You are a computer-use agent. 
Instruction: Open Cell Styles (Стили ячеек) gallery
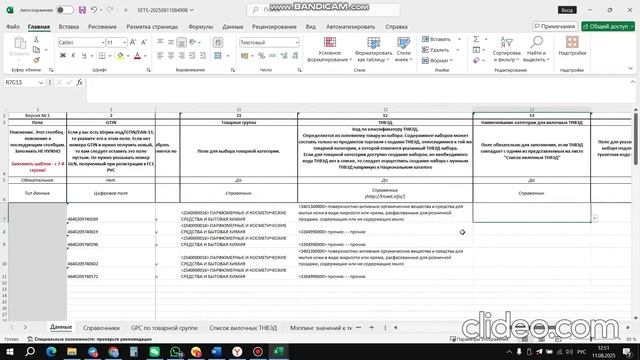[x=403, y=49]
